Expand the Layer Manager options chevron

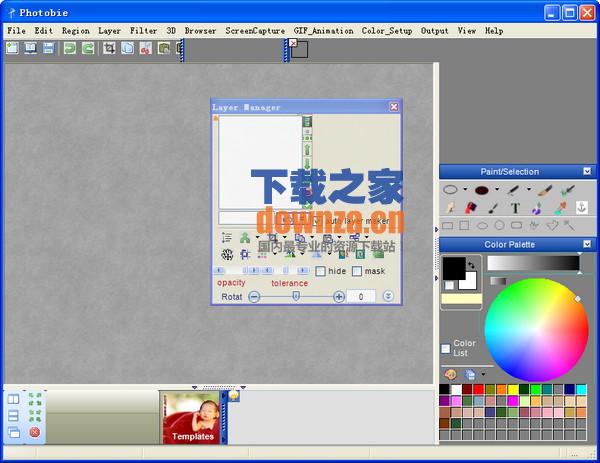coord(388,297)
